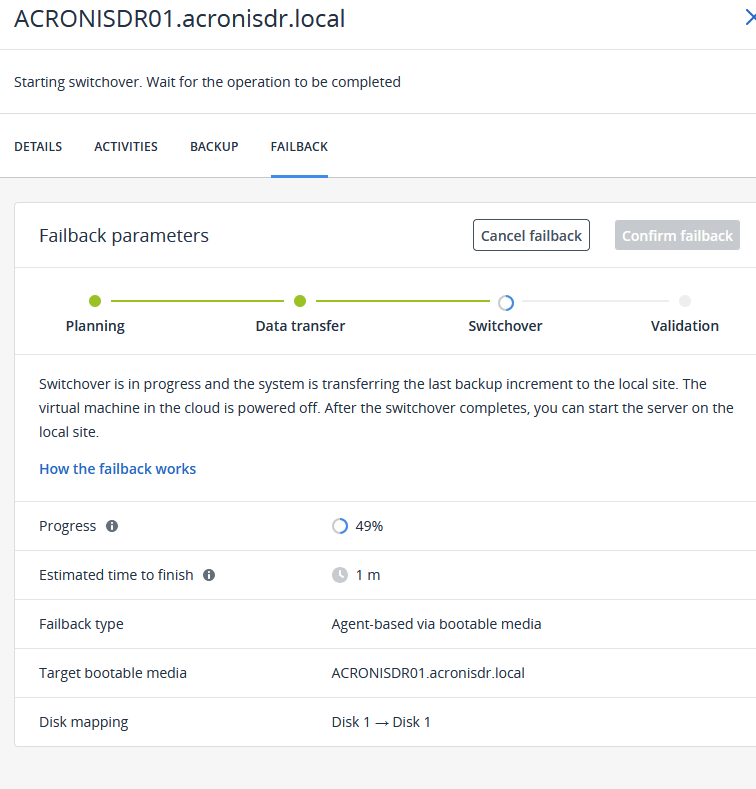The height and width of the screenshot is (789, 756).
Task: Click the progress spinner next to 49%
Action: 340,526
